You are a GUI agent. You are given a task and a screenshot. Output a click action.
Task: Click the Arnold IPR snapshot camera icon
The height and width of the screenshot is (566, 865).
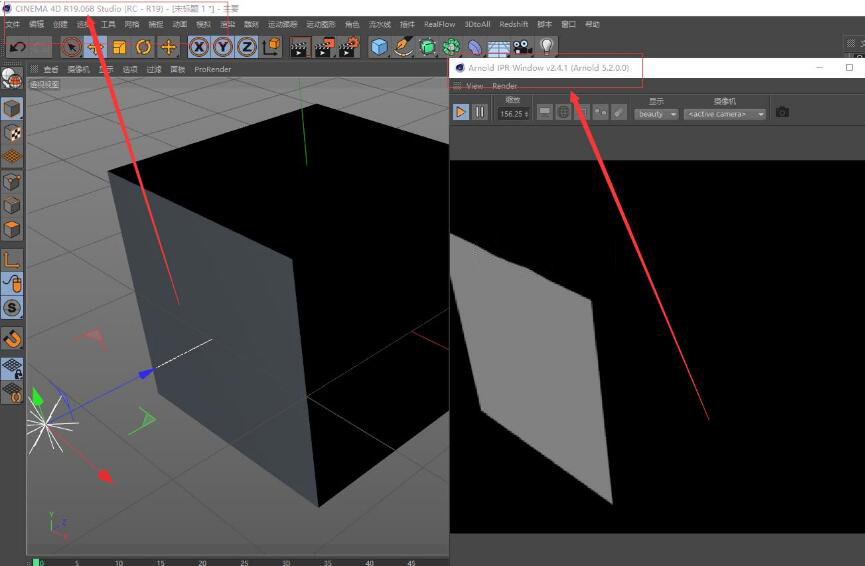pos(782,113)
